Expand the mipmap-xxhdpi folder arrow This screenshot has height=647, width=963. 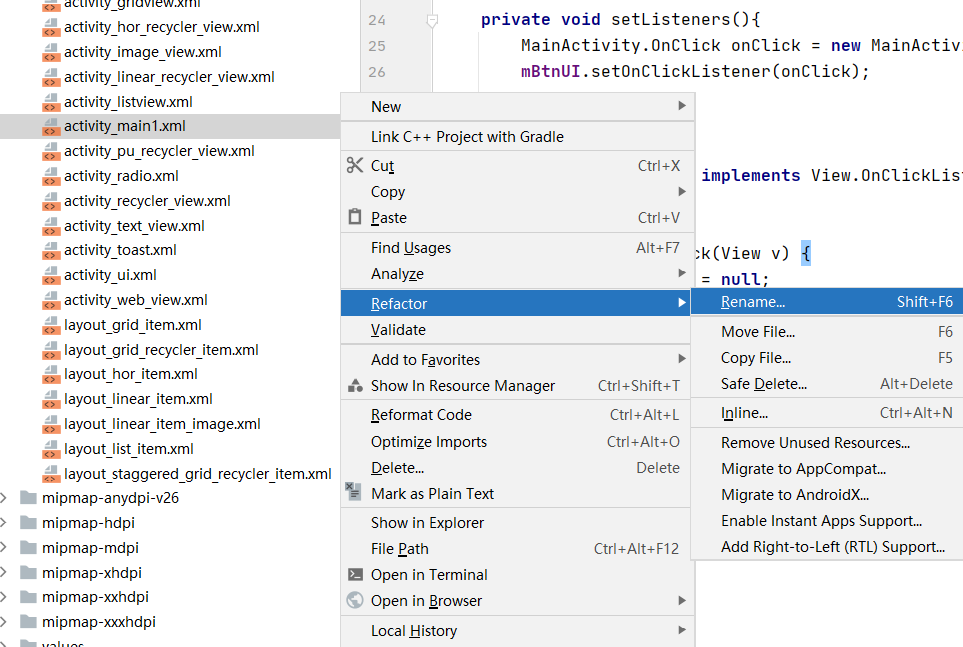tap(4, 597)
